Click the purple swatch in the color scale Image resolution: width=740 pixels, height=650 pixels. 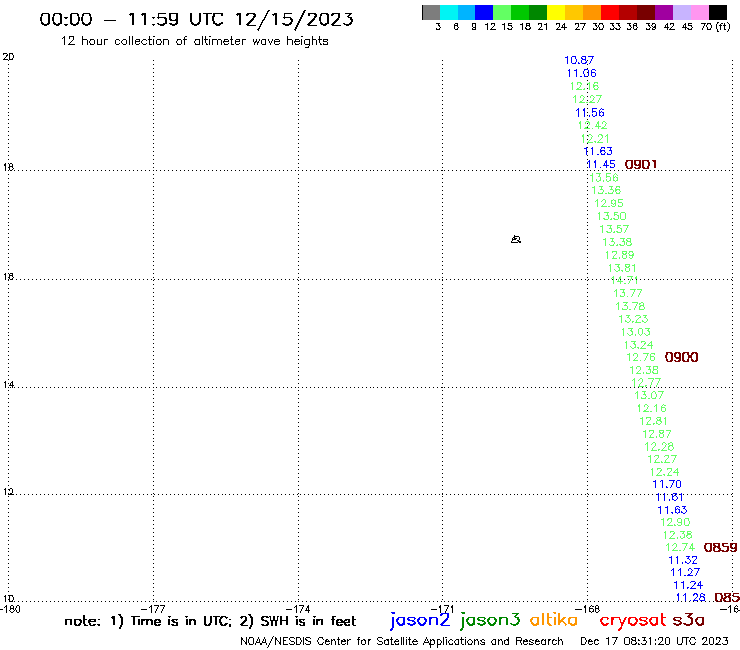tap(663, 12)
